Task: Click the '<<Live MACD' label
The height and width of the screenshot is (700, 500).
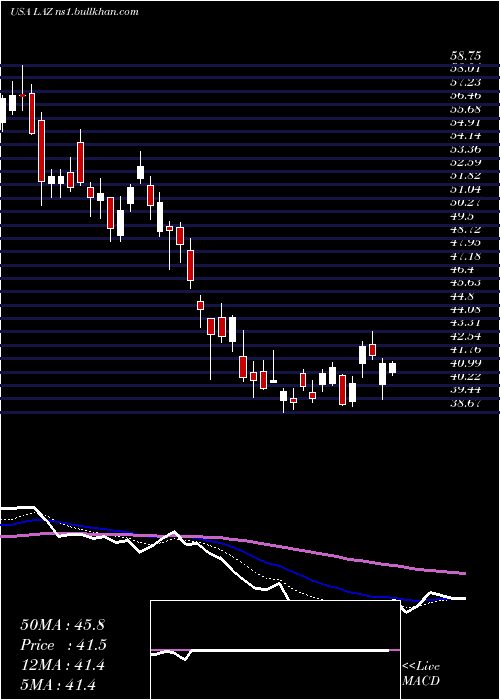Action: (421, 674)
